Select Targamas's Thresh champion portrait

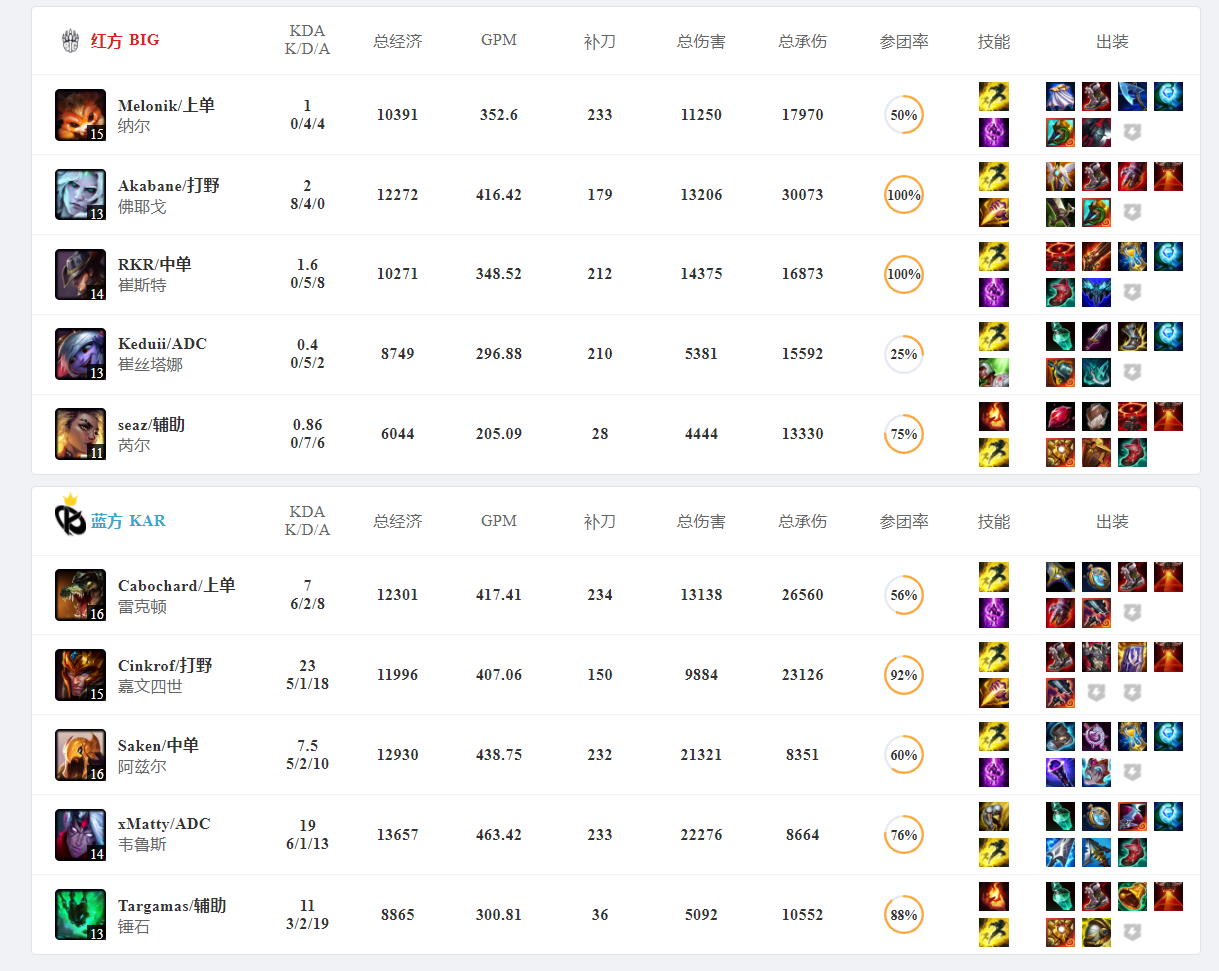(x=80, y=913)
